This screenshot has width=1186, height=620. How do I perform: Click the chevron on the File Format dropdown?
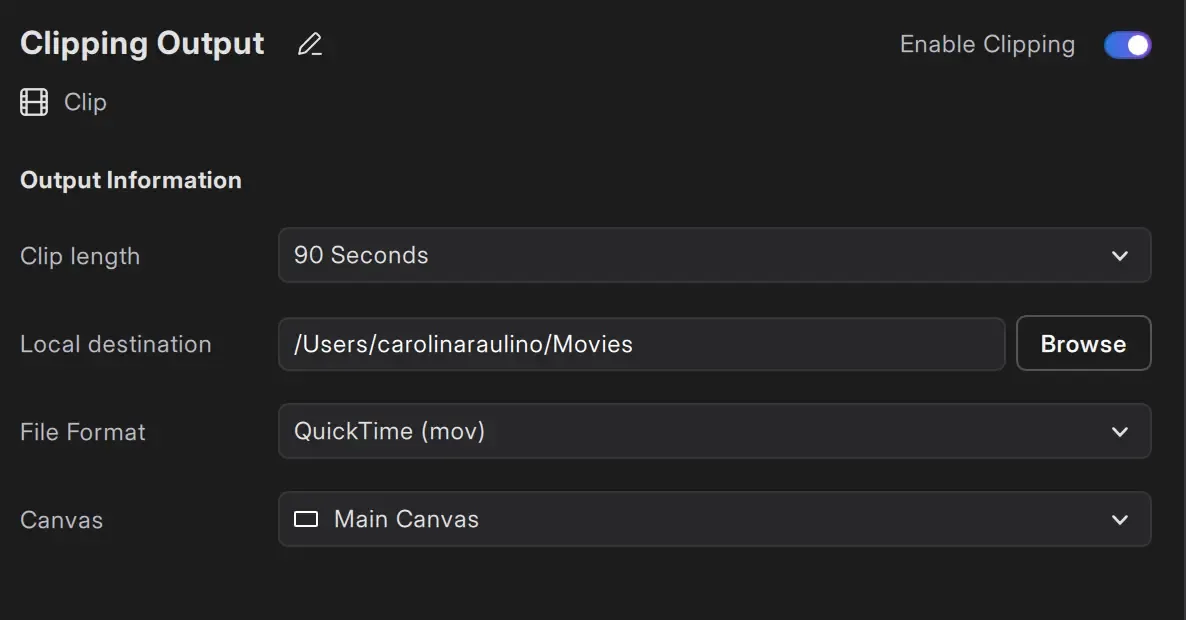1120,431
